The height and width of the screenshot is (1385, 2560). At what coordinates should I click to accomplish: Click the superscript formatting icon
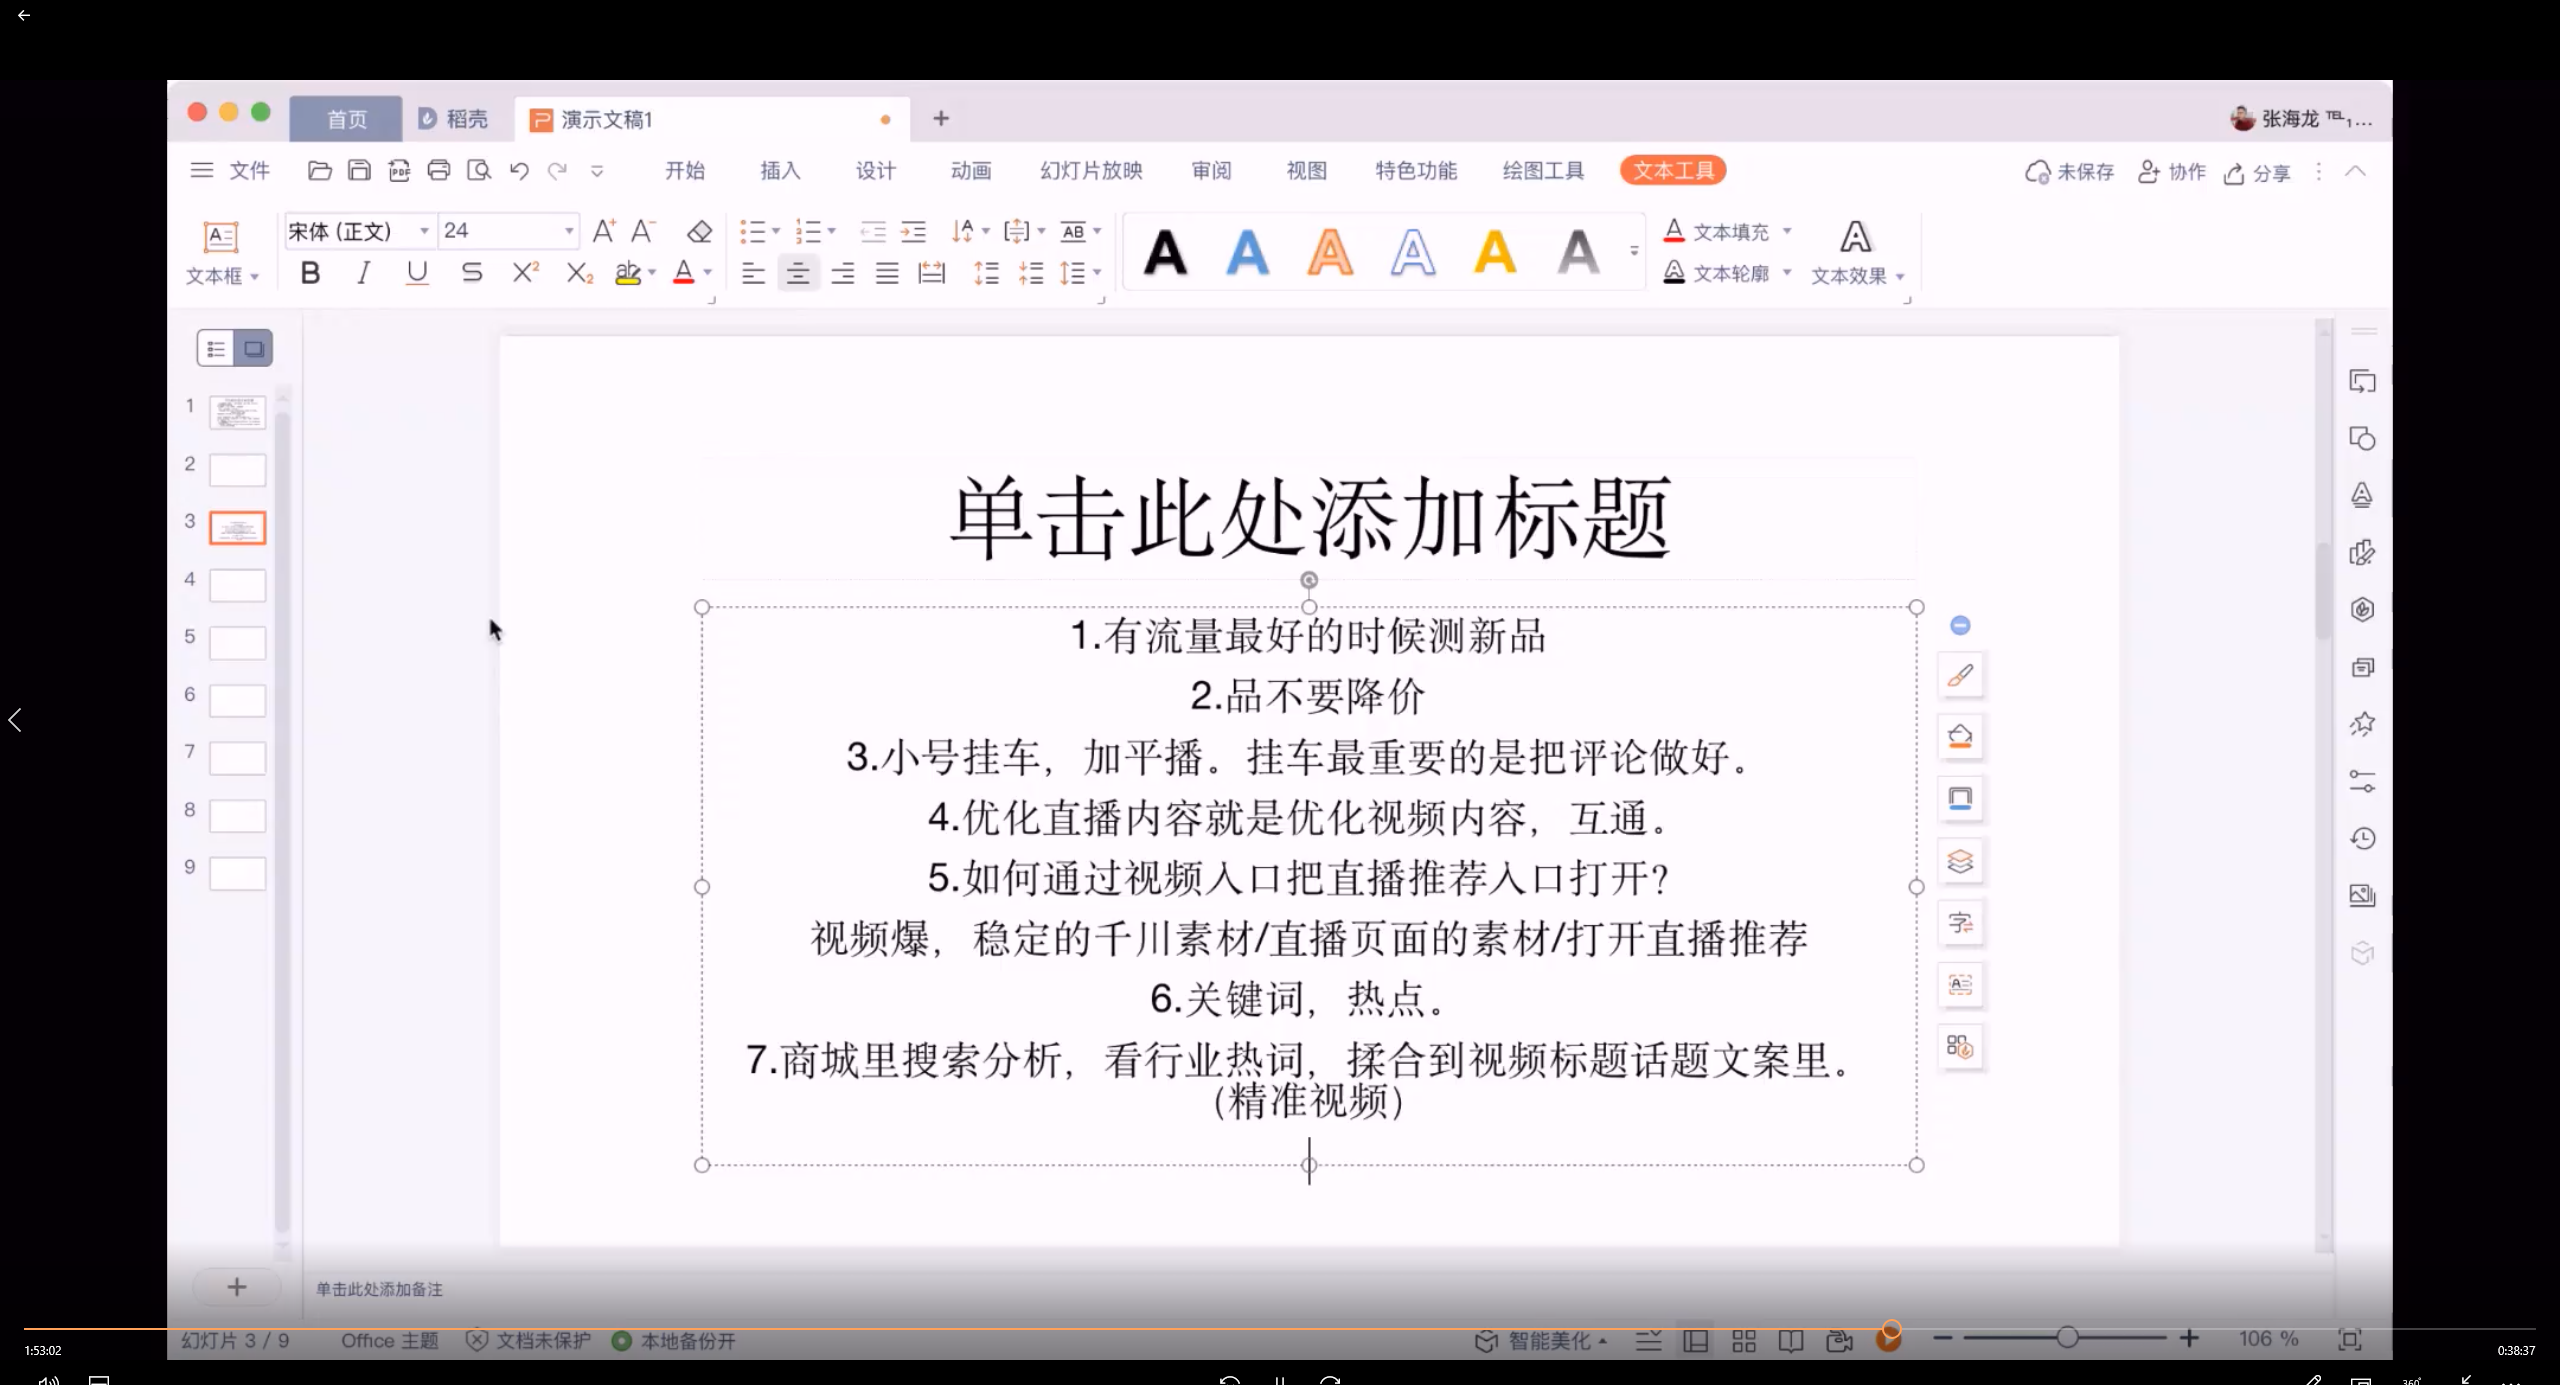(x=524, y=272)
